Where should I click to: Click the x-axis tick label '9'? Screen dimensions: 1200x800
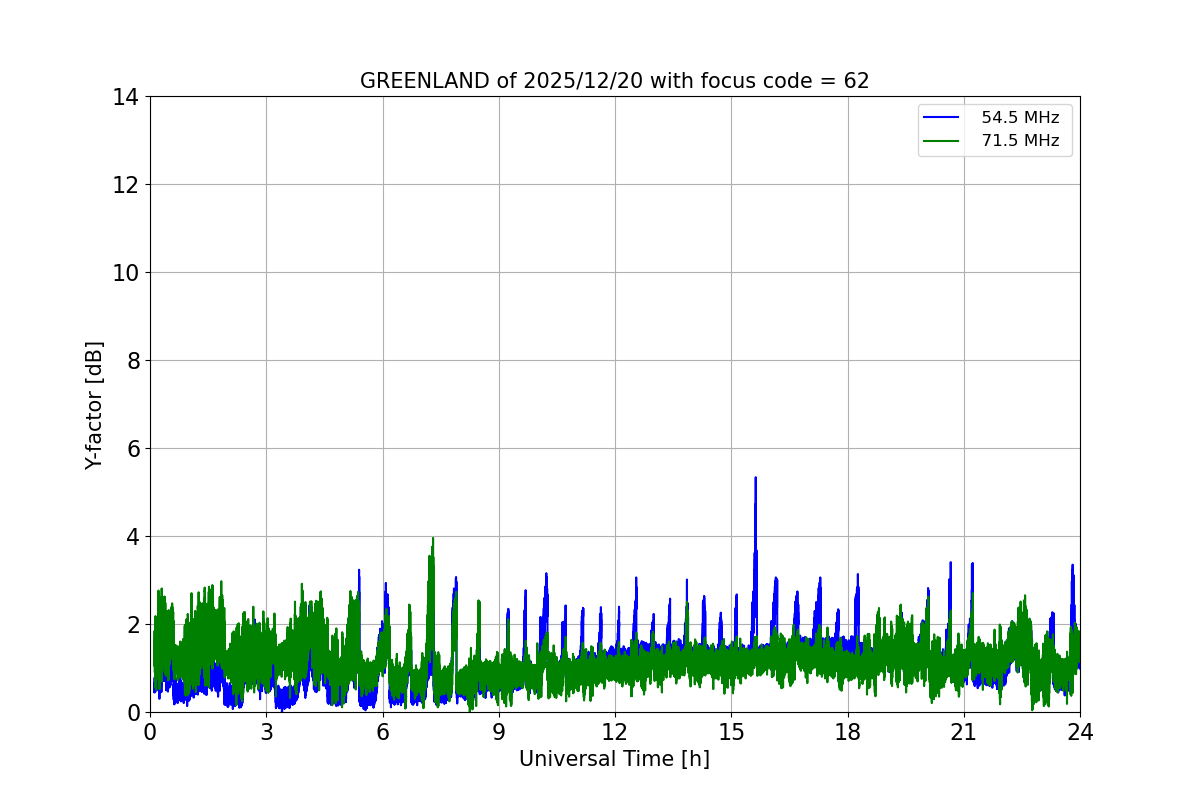coord(499,732)
